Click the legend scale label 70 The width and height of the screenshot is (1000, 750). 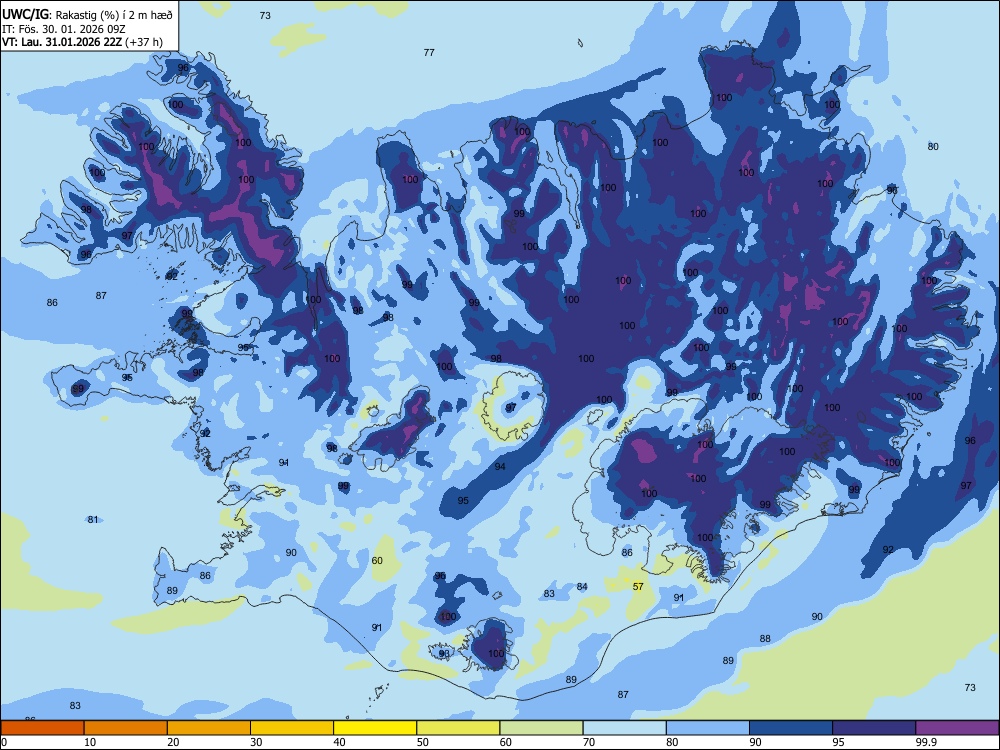pos(589,742)
